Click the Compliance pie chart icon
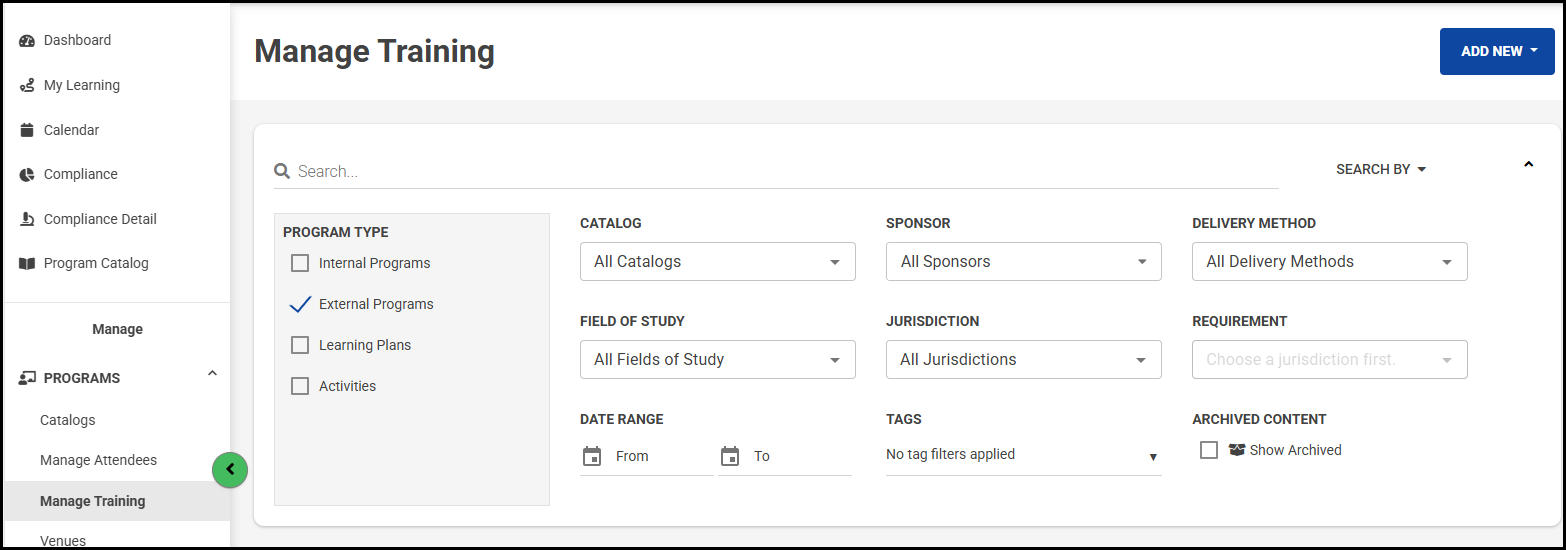Image resolution: width=1566 pixels, height=550 pixels. [27, 175]
